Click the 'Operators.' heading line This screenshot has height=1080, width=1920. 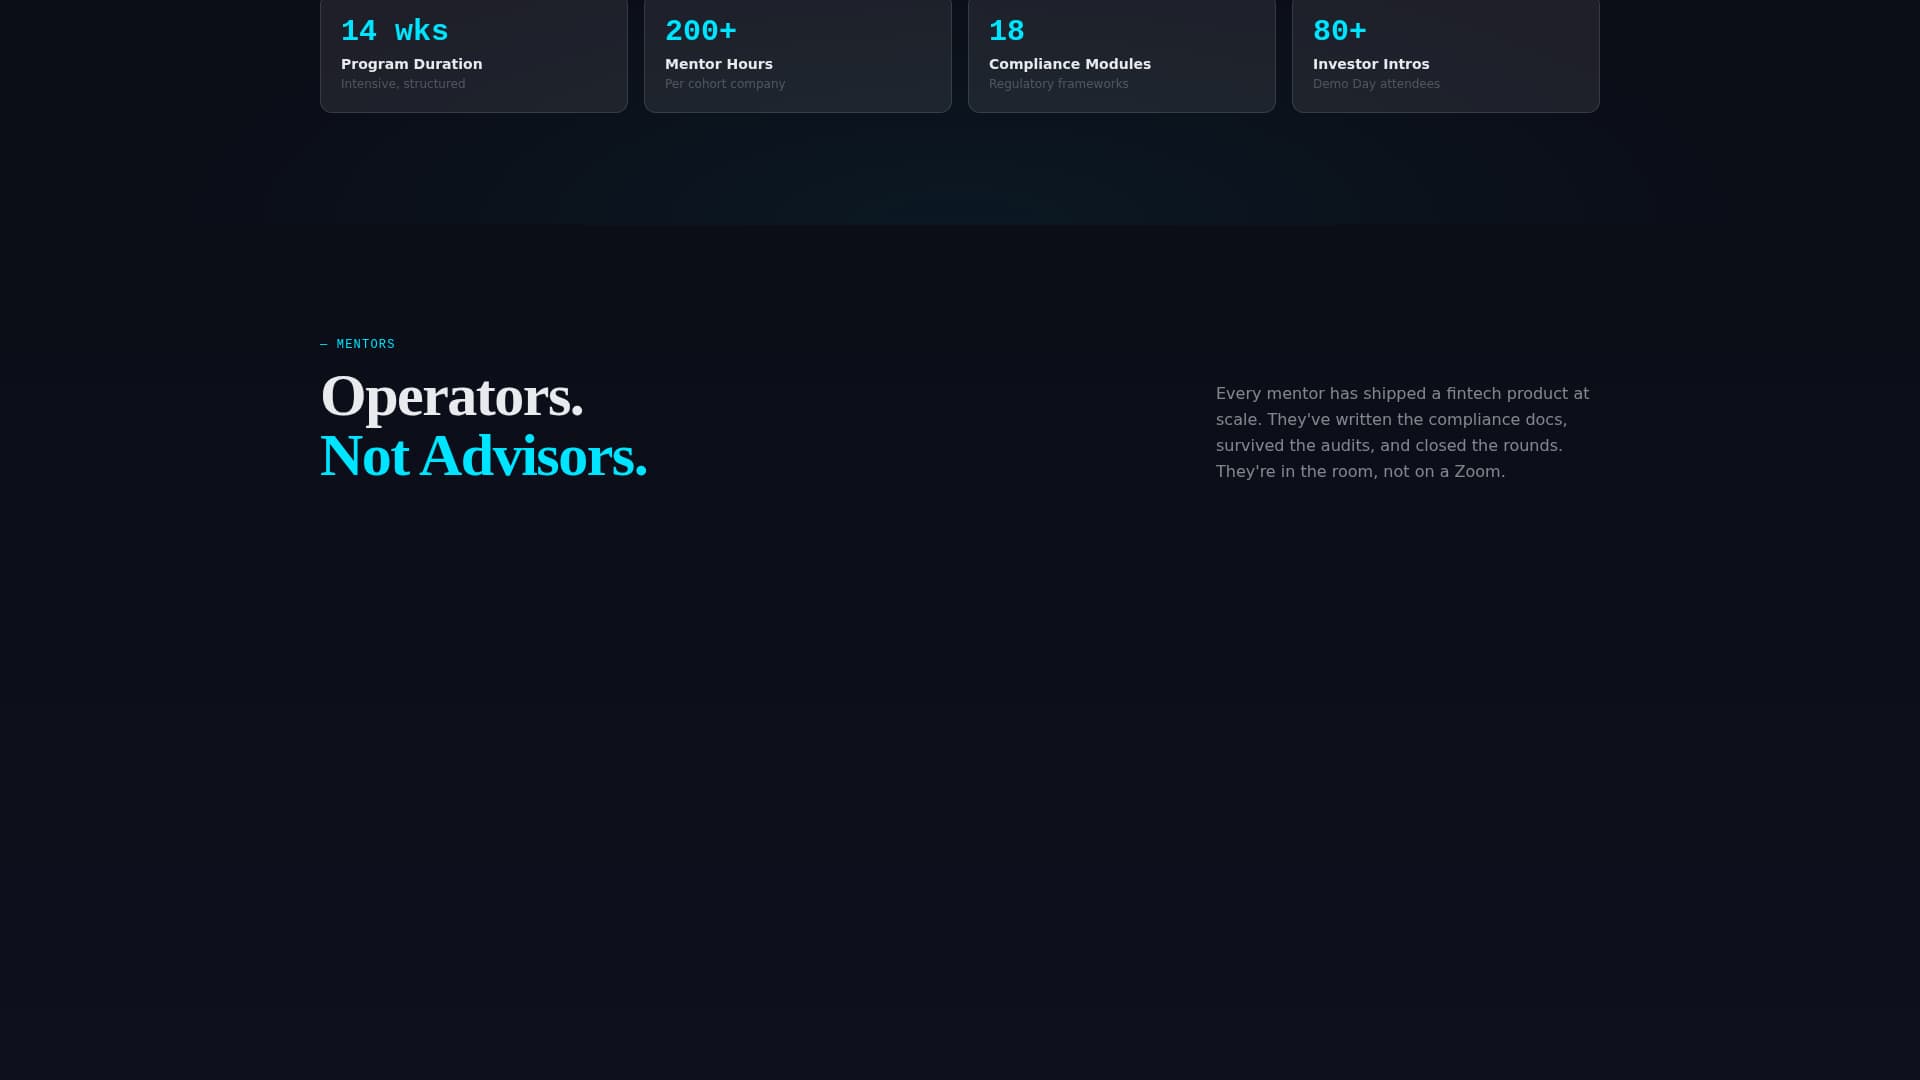tap(451, 397)
